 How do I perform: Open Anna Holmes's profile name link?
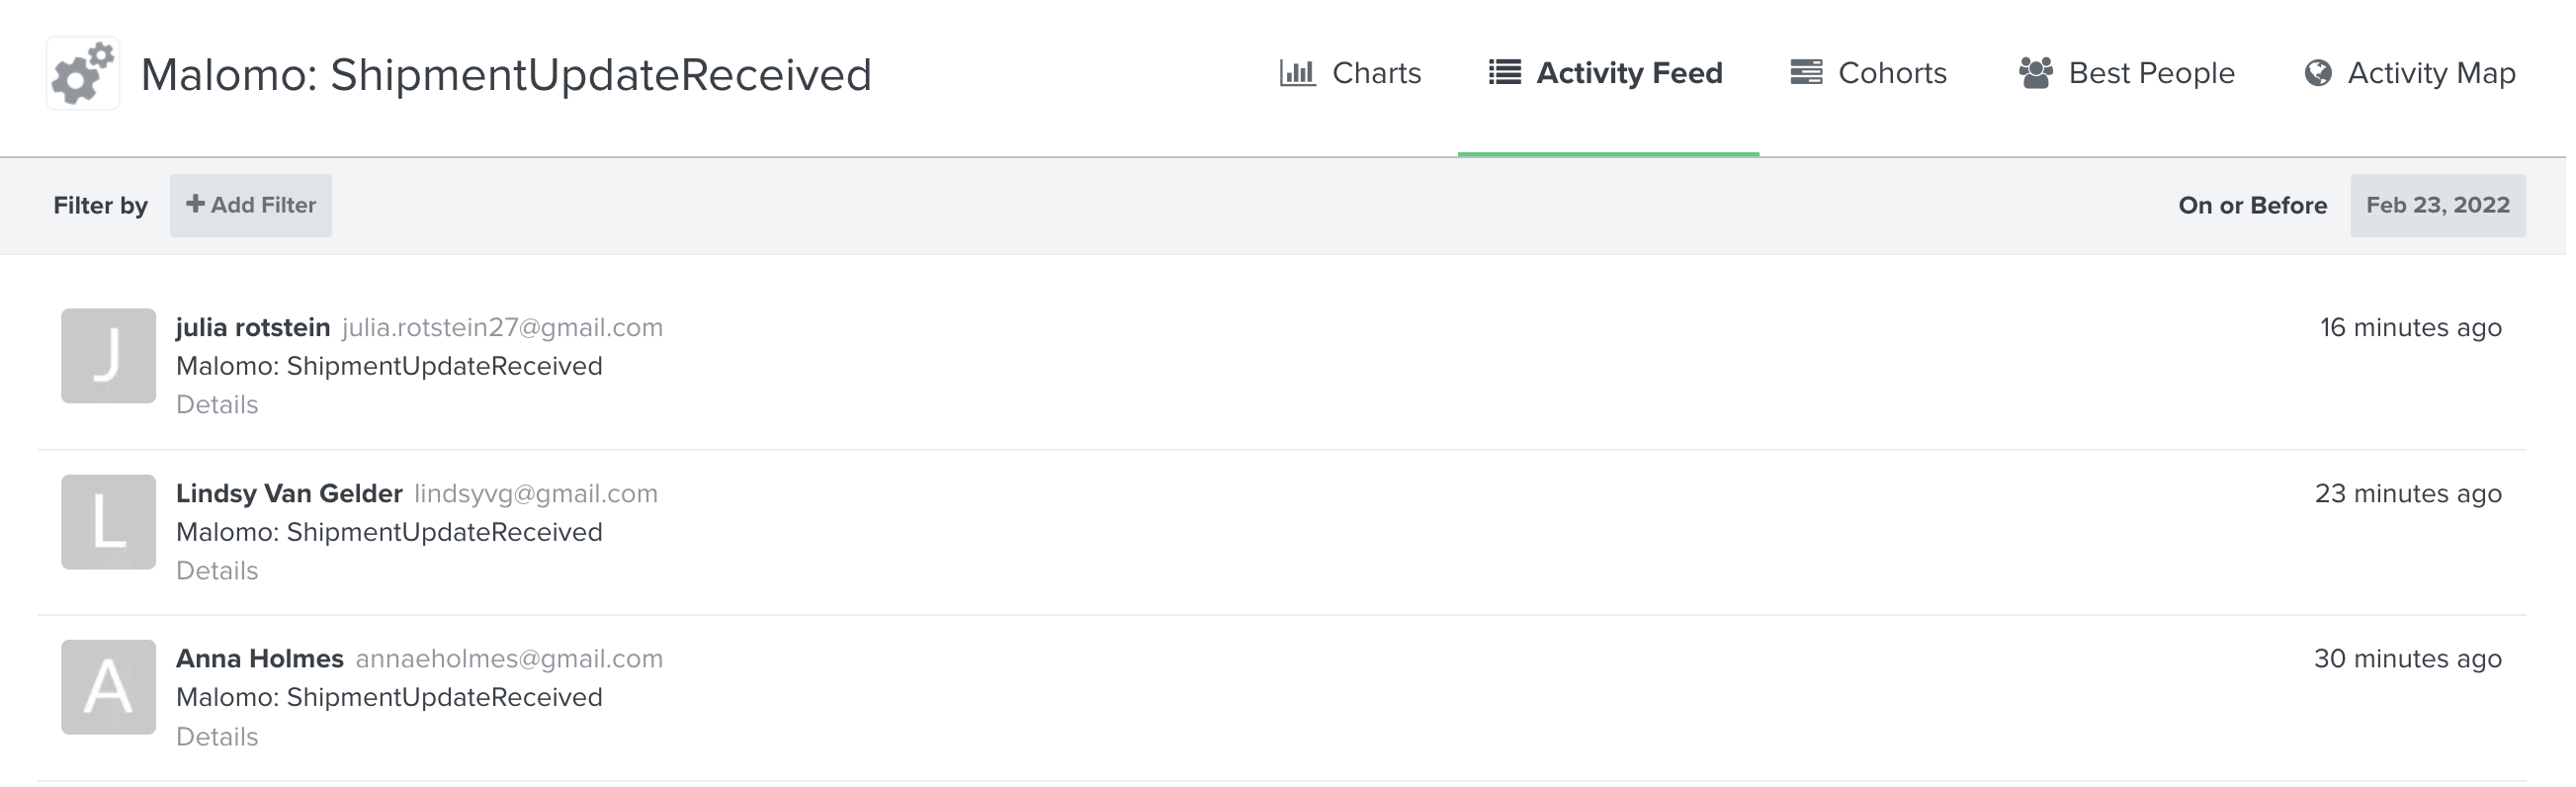(260, 658)
